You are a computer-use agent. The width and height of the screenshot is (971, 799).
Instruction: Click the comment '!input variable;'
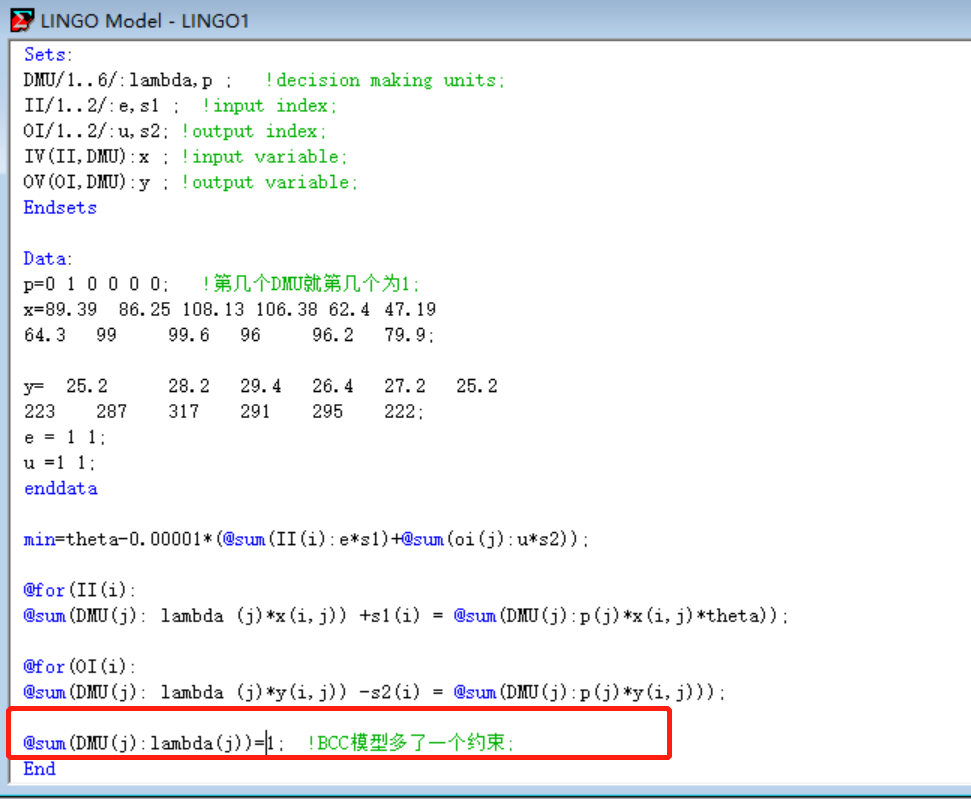(264, 157)
